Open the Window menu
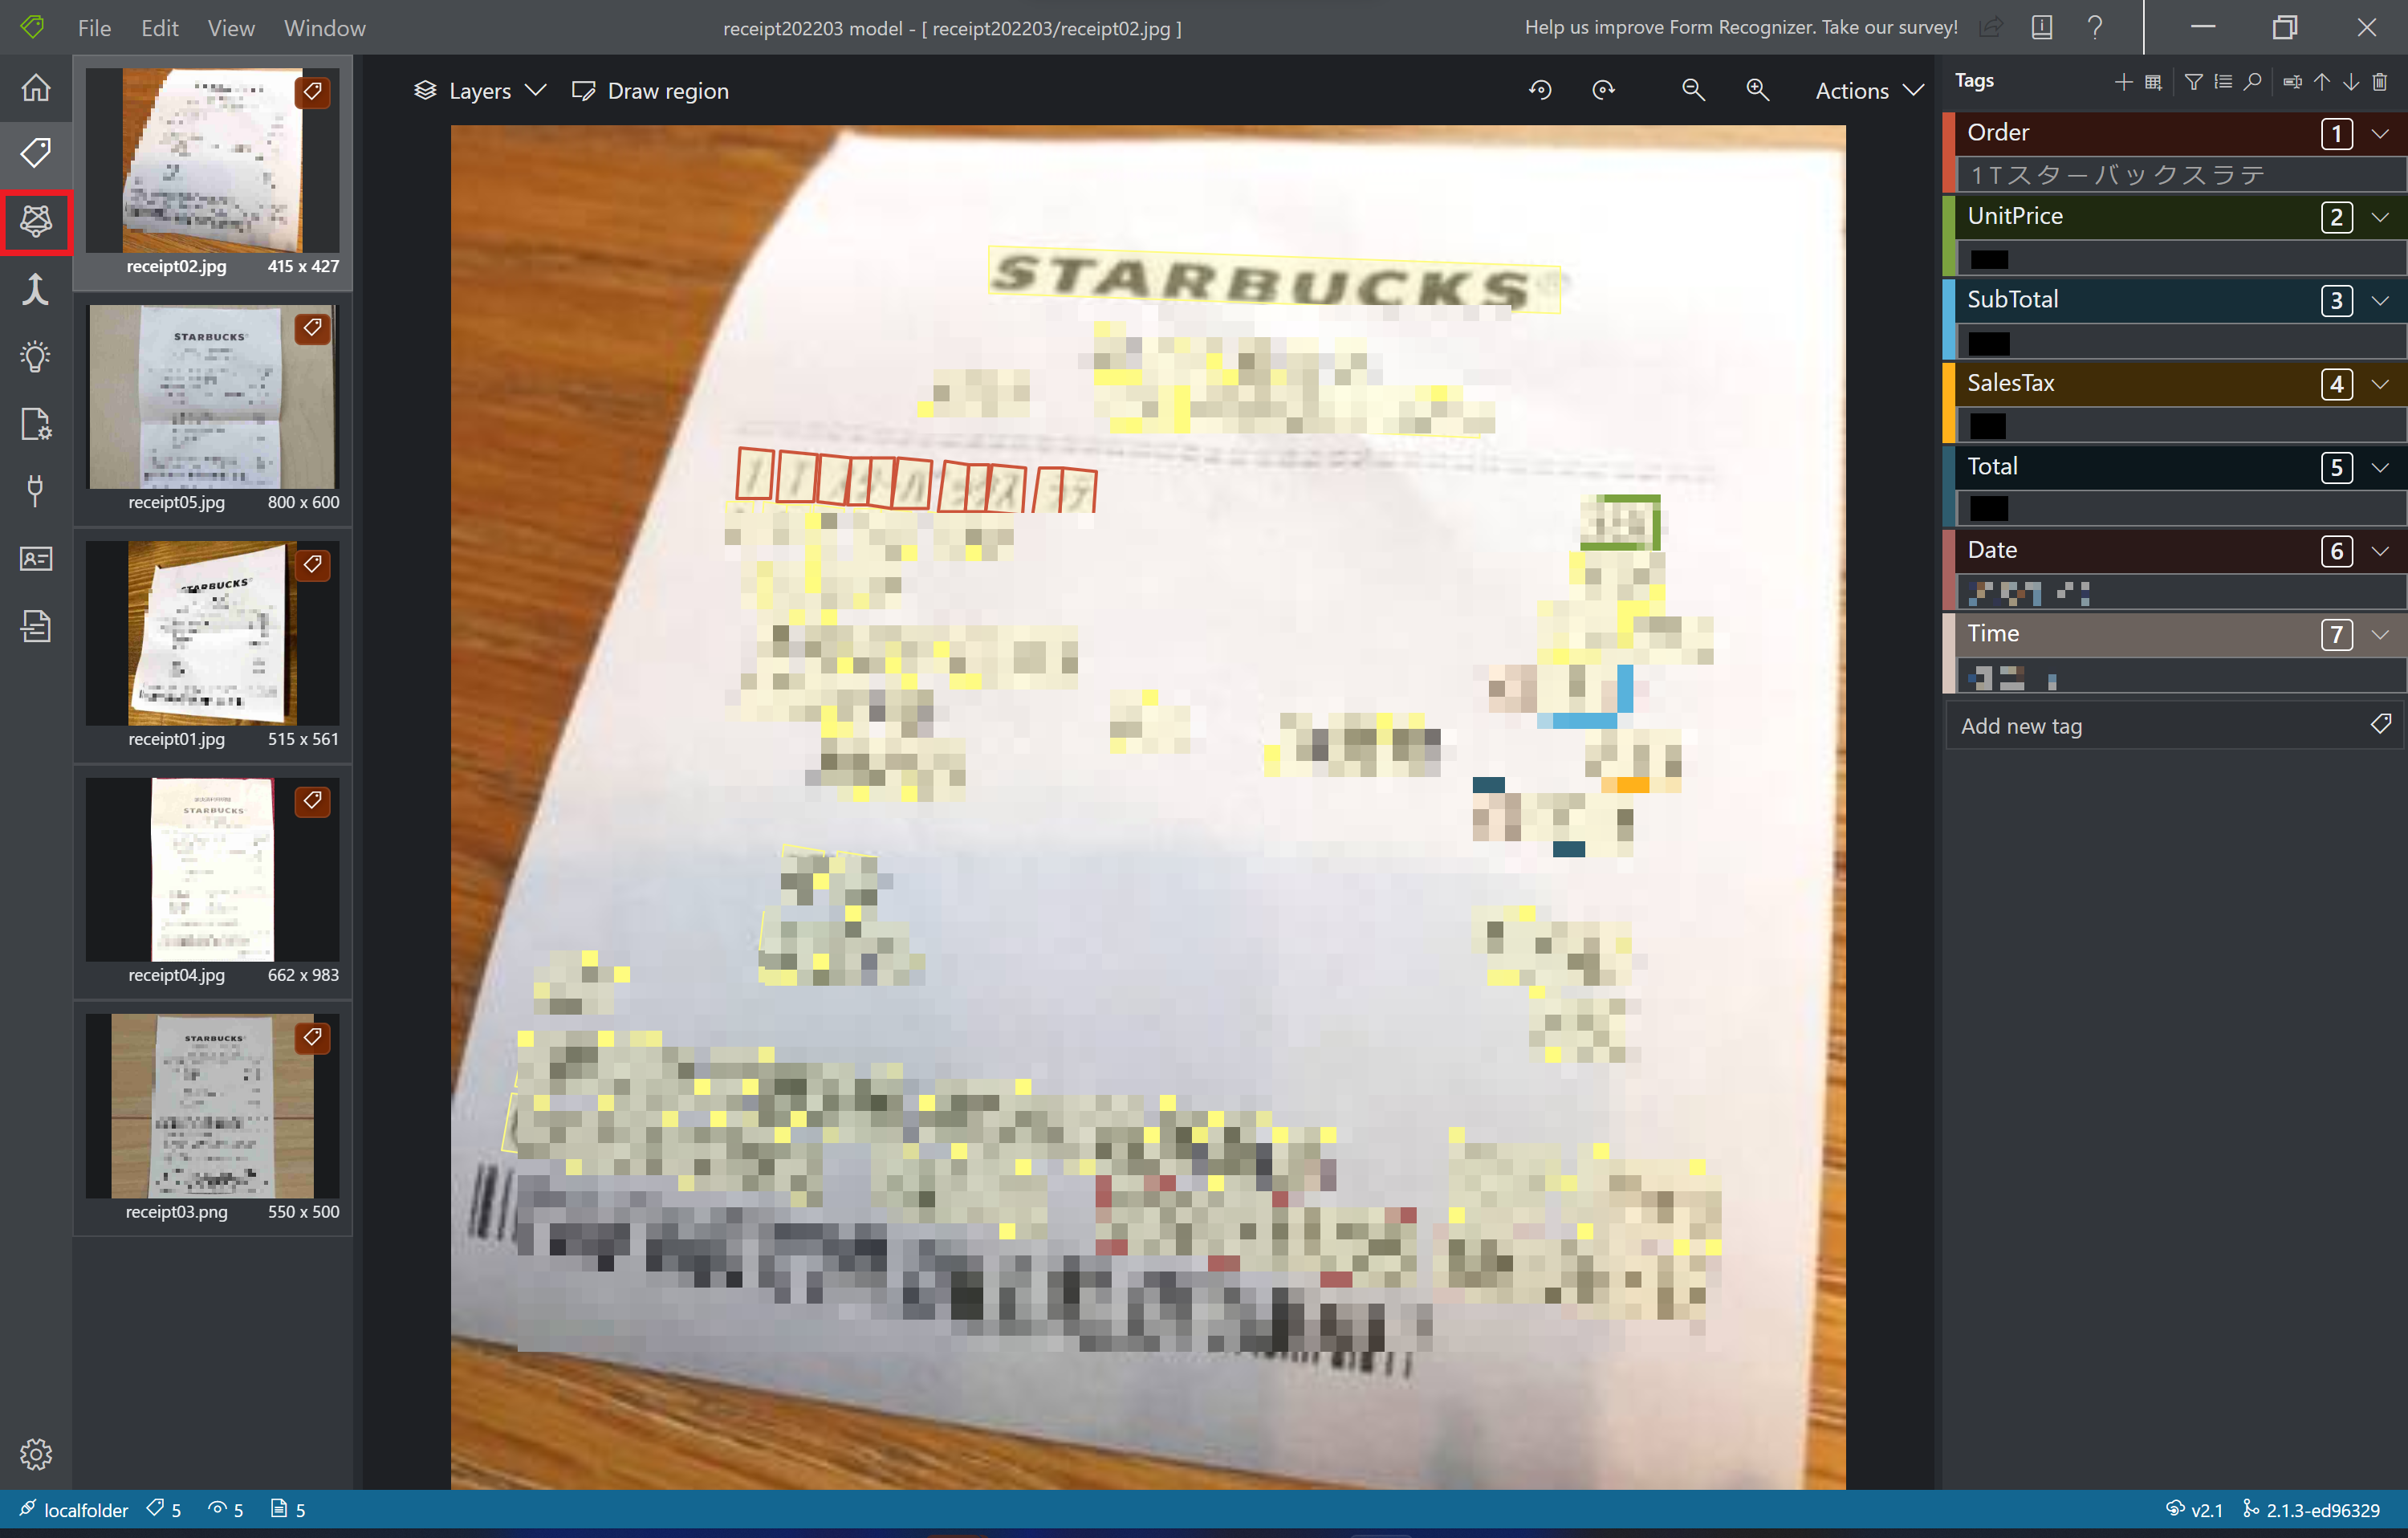This screenshot has height=1538, width=2408. click(x=324, y=28)
